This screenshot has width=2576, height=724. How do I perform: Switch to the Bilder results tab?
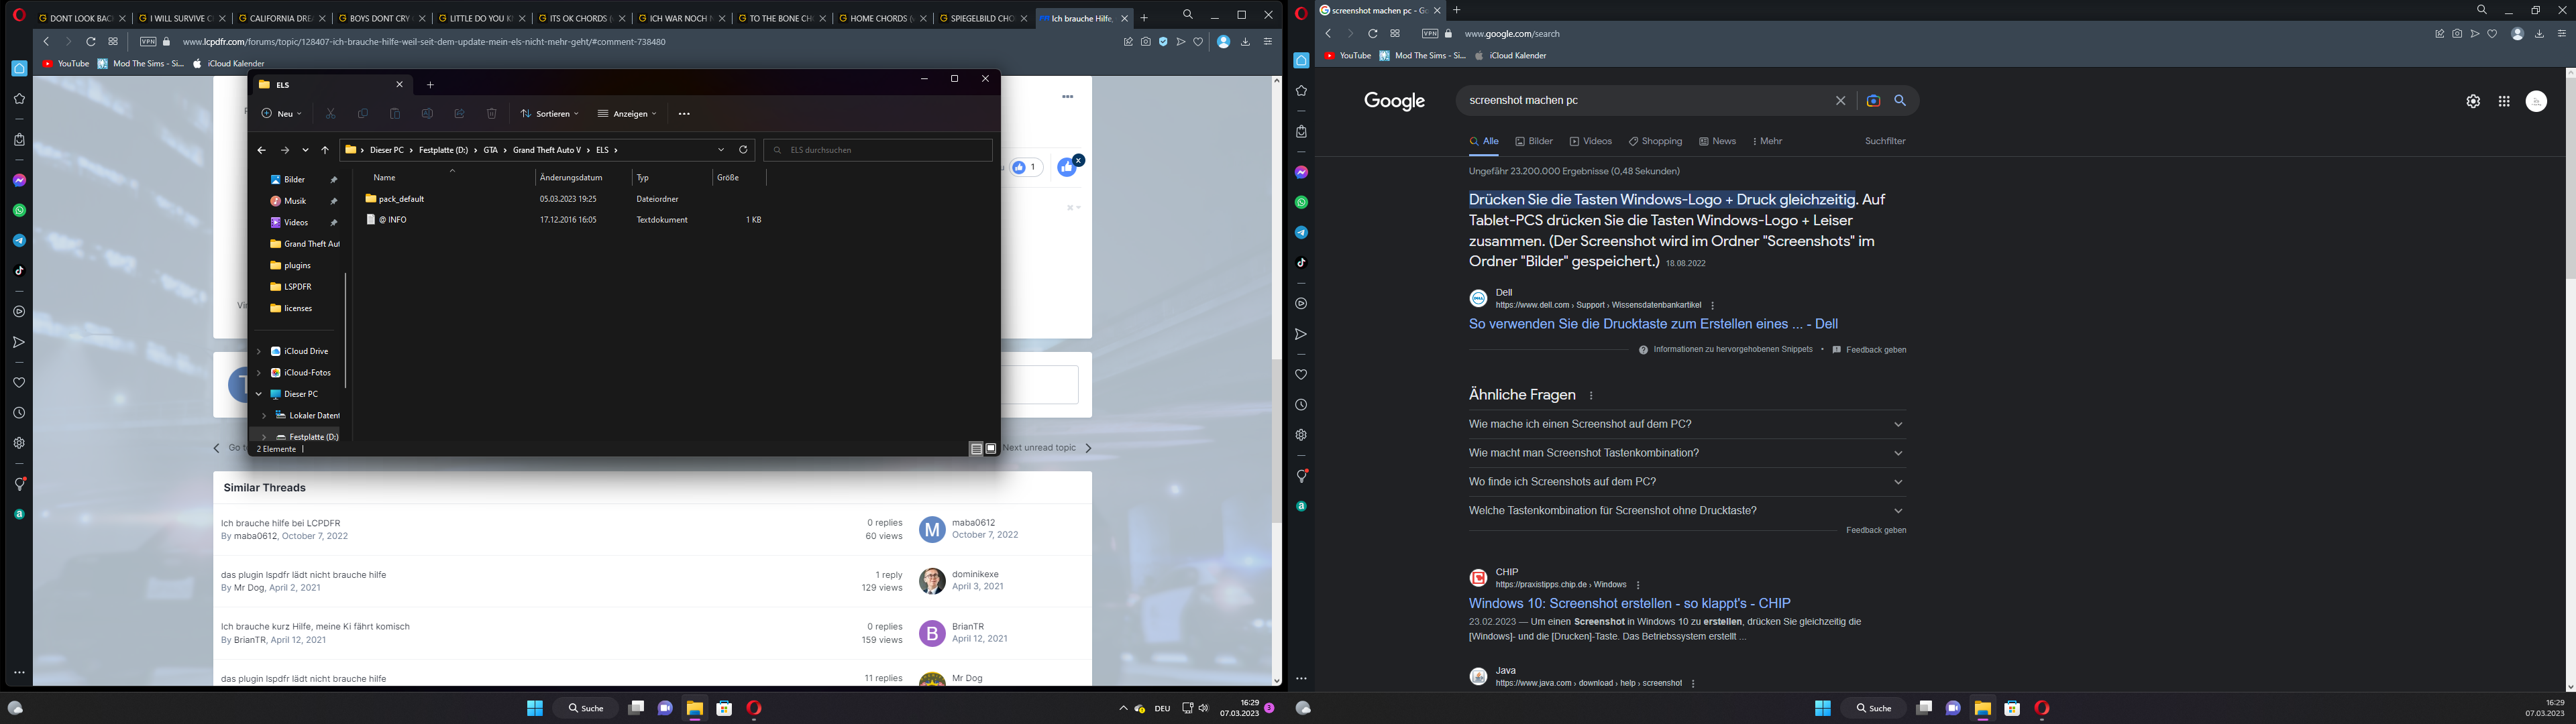point(1534,141)
